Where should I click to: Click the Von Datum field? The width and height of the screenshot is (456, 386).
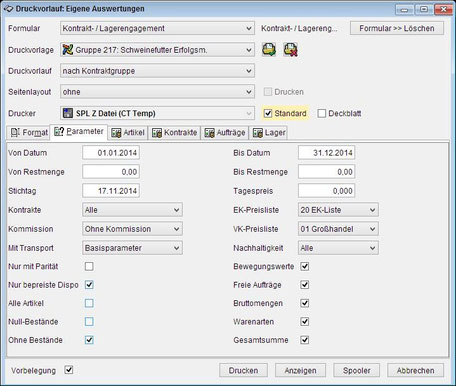[111, 153]
